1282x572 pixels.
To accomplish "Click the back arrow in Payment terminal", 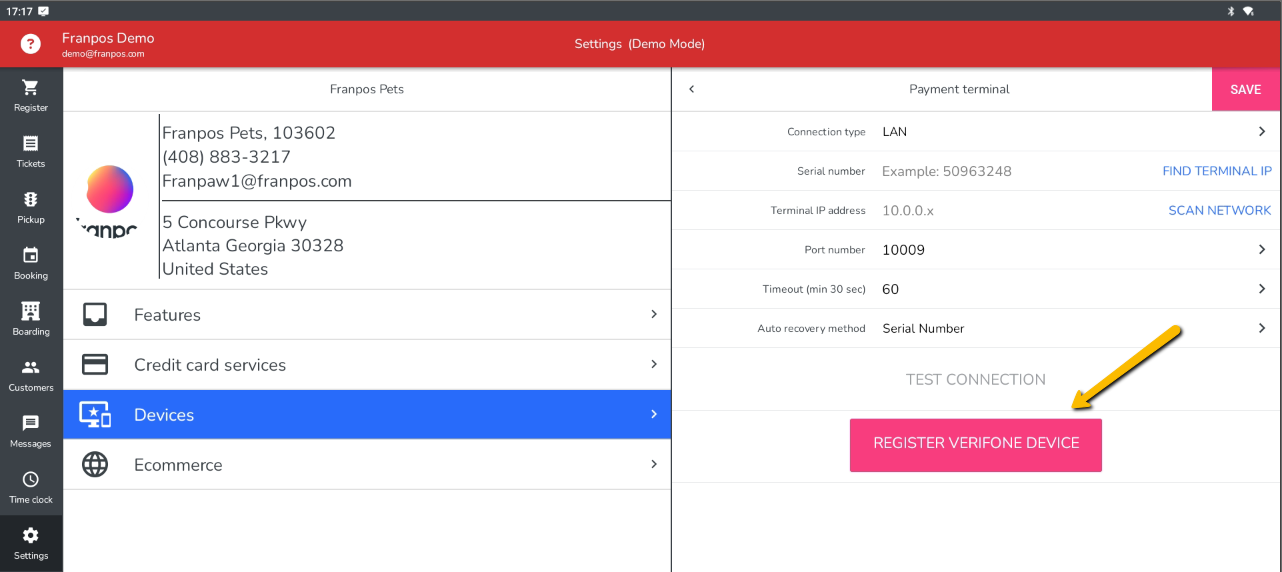I will tap(691, 90).
